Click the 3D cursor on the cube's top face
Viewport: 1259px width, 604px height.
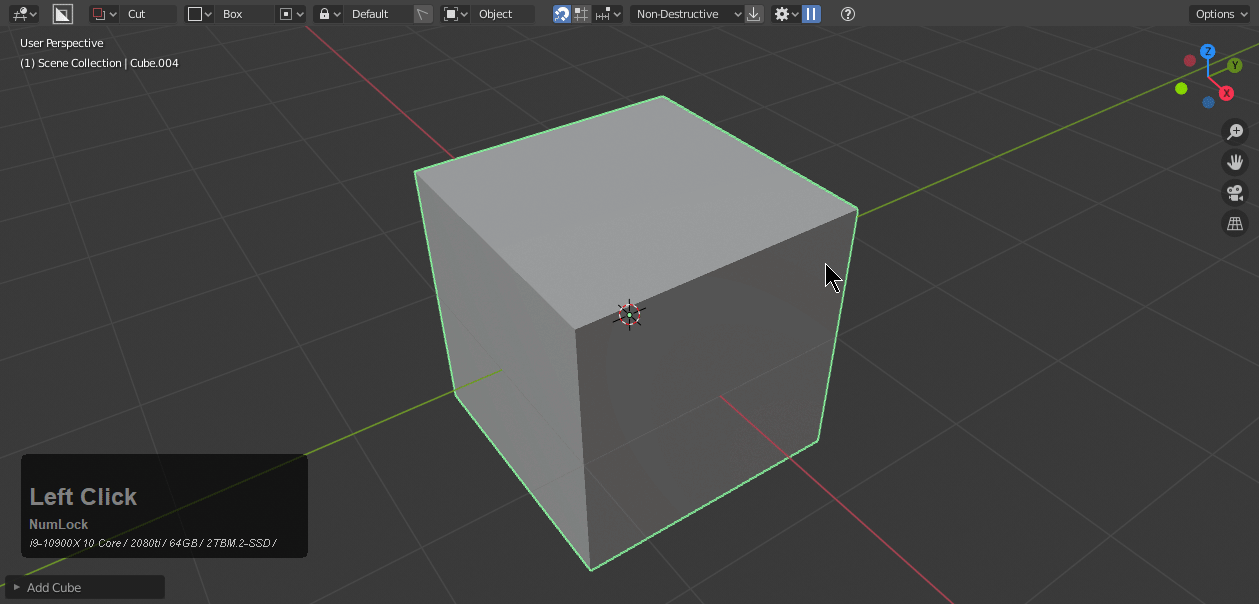[629, 313]
